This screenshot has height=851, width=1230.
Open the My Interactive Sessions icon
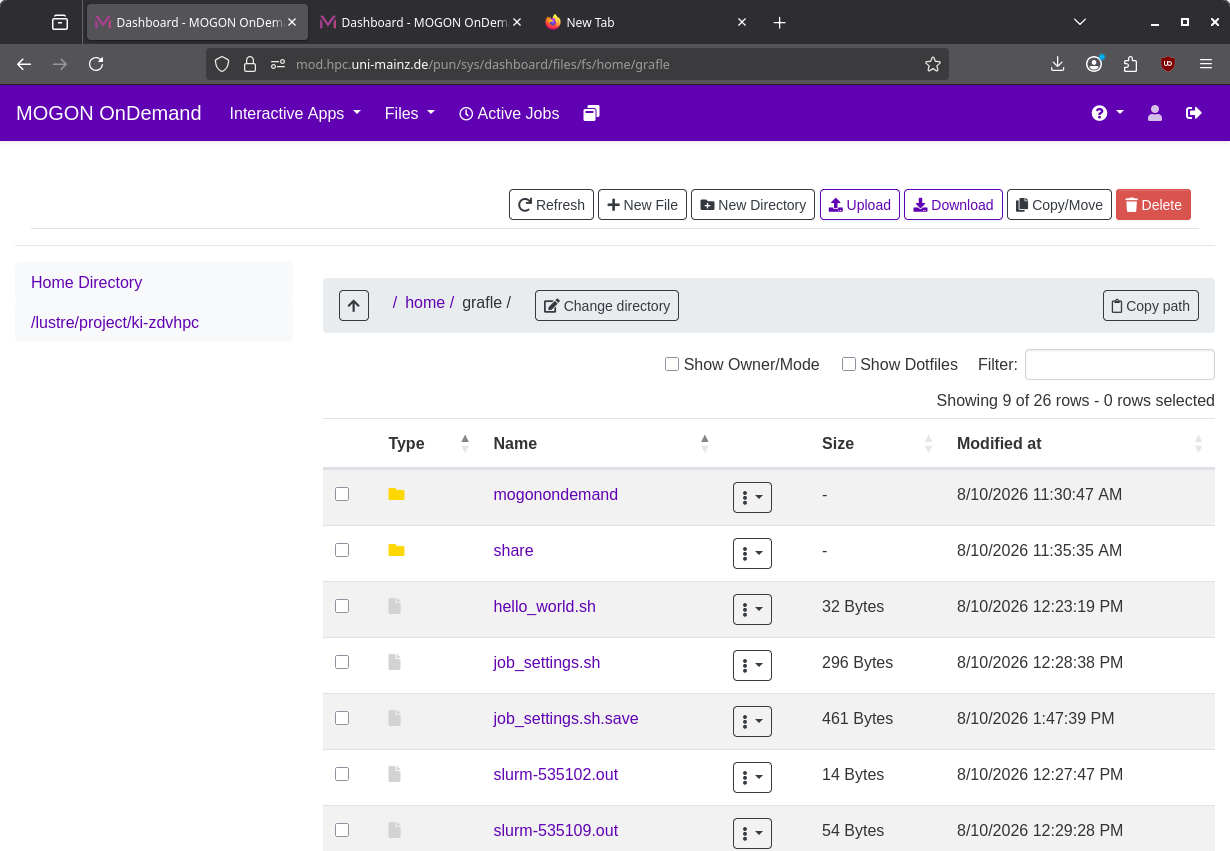point(591,113)
